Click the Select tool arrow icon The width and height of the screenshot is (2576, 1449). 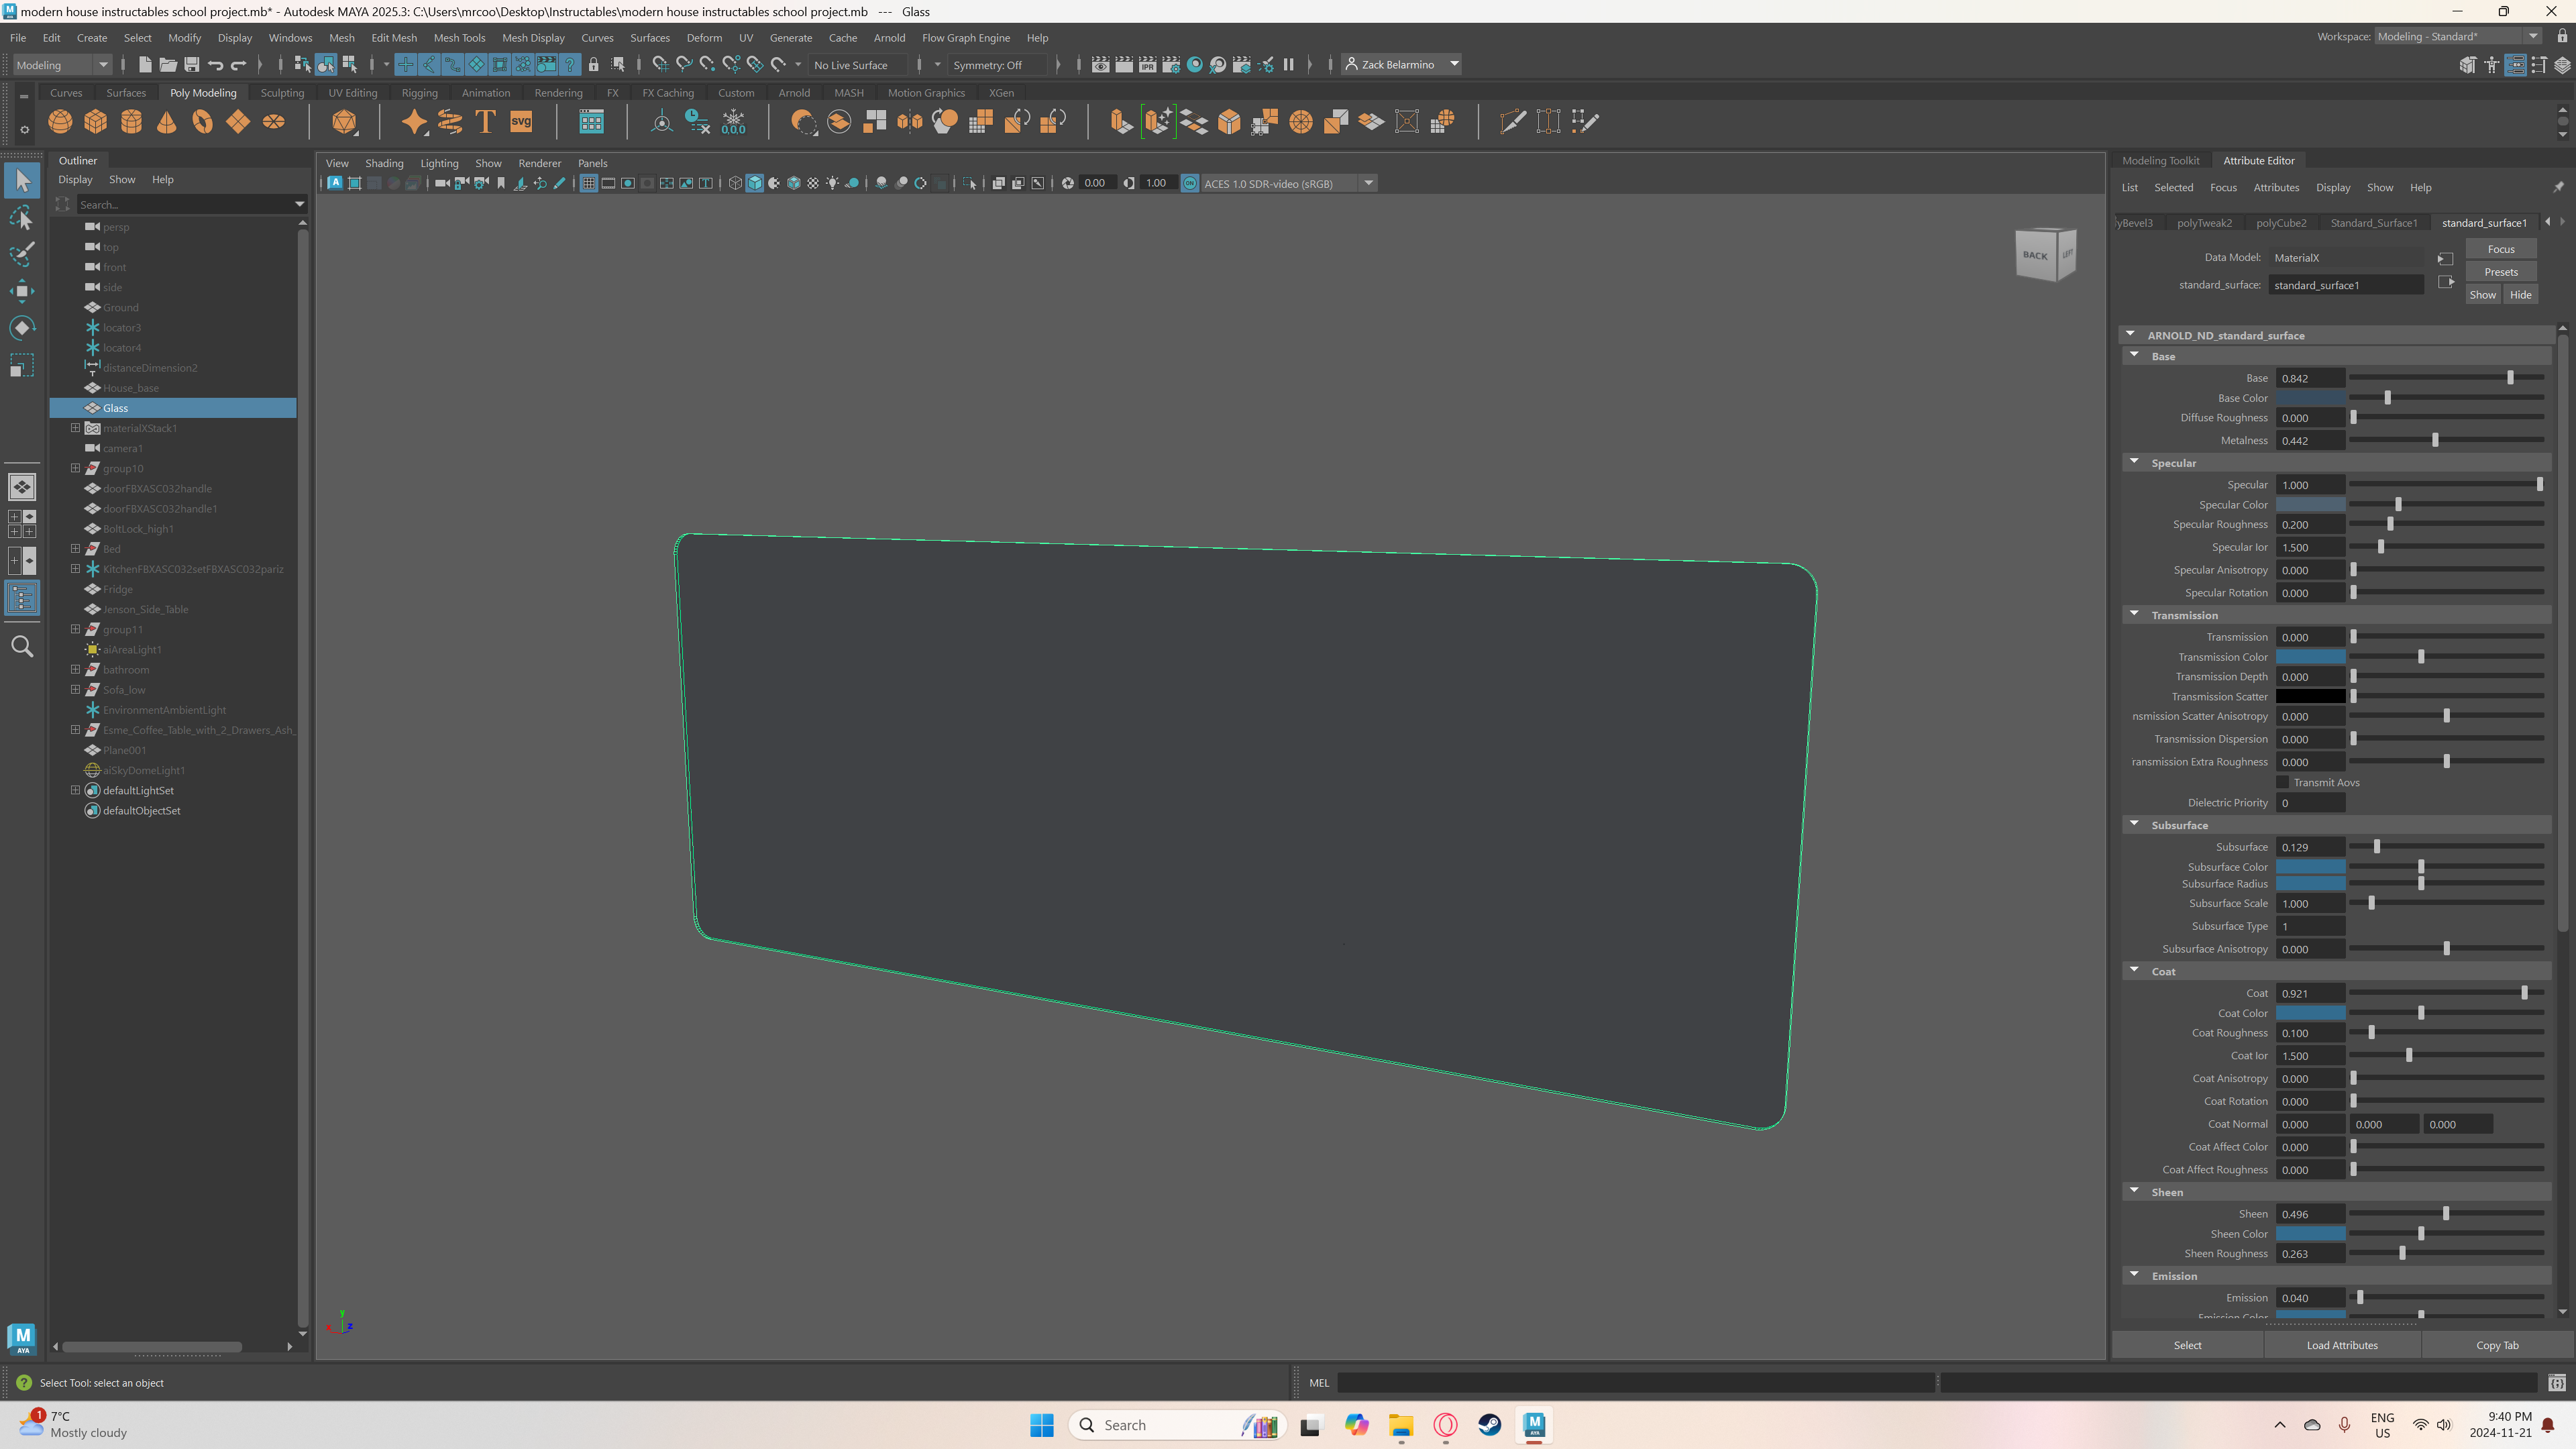[x=22, y=181]
